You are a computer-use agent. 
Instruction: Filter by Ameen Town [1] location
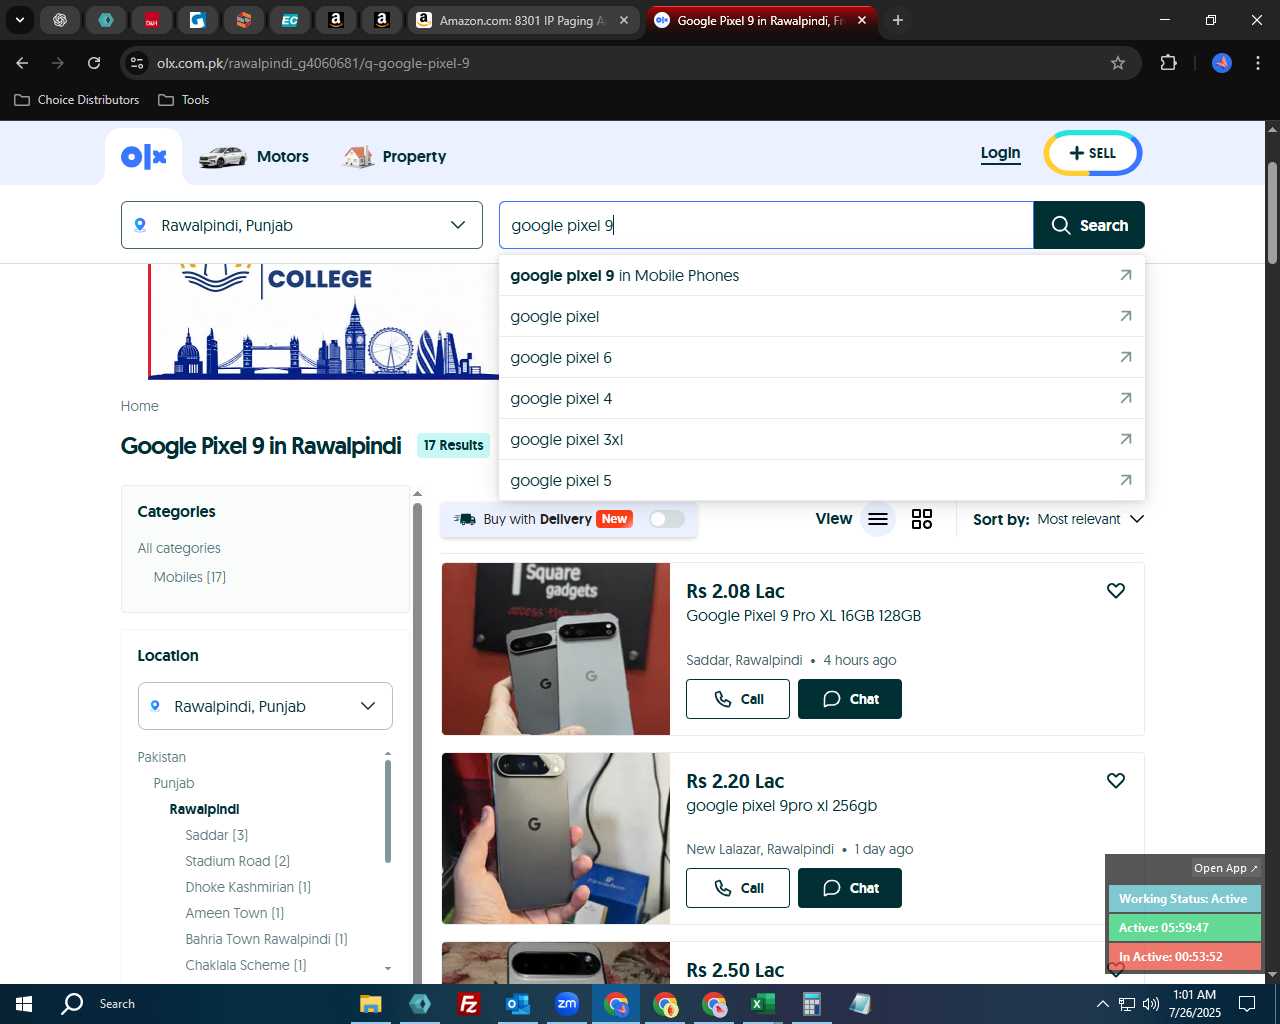click(235, 913)
